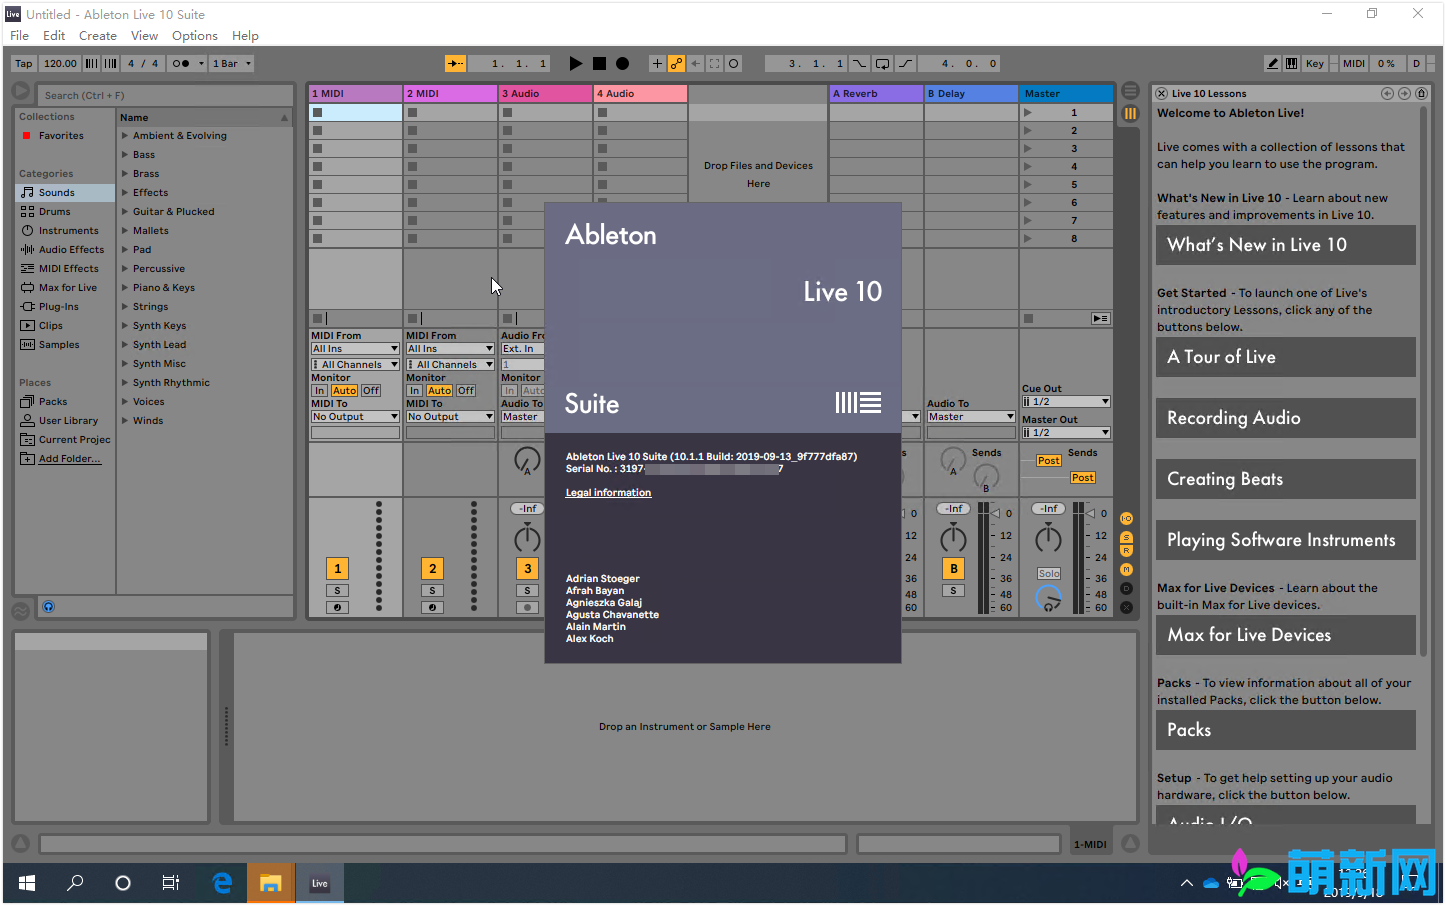Enable Key Map Mode switch

point(1315,63)
